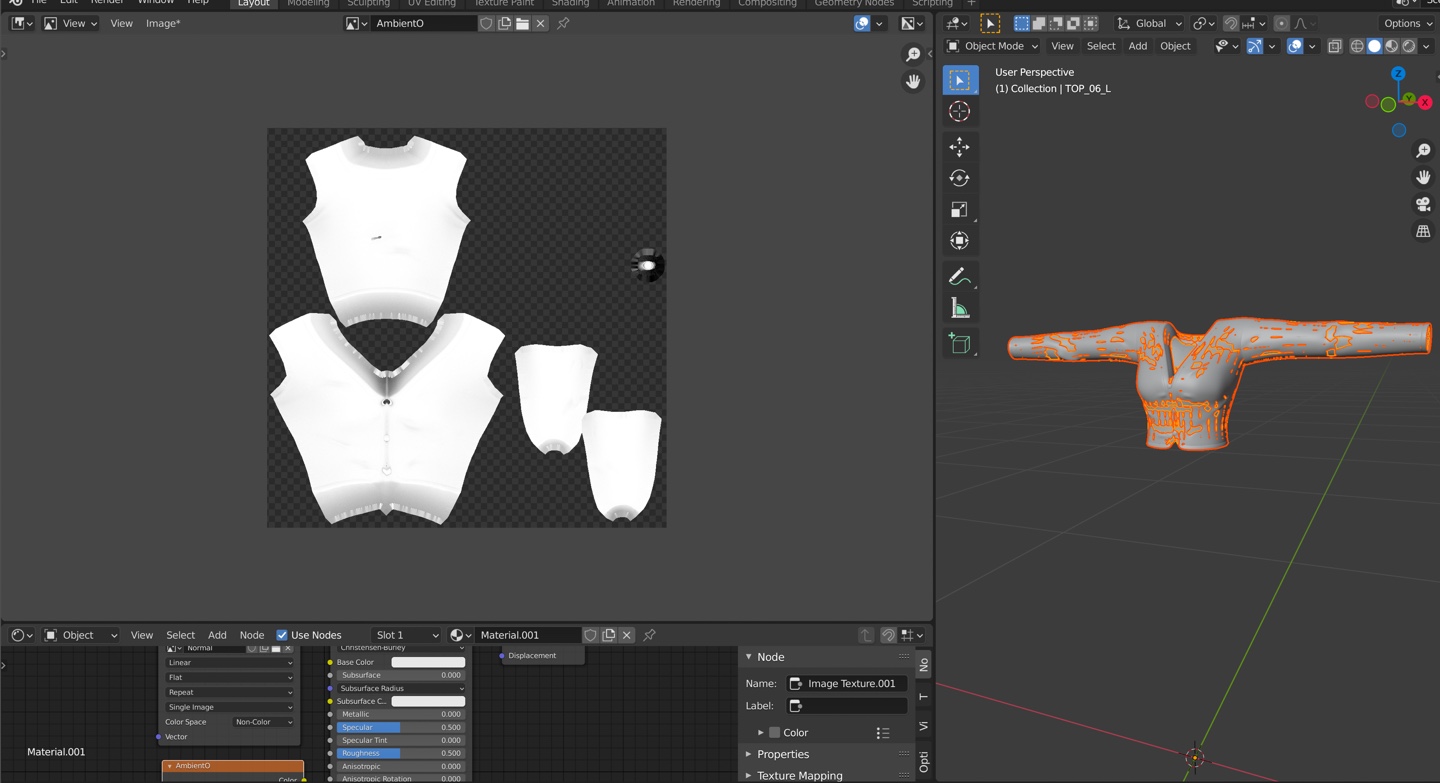This screenshot has height=783, width=1440.
Task: Choose the Add Cube tool
Action: point(959,344)
